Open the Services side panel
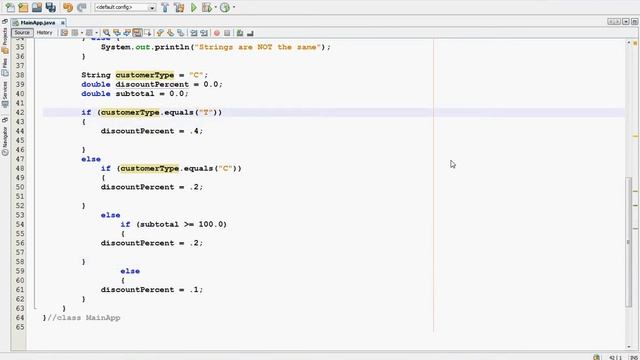The height and width of the screenshot is (360, 640). click(5, 95)
